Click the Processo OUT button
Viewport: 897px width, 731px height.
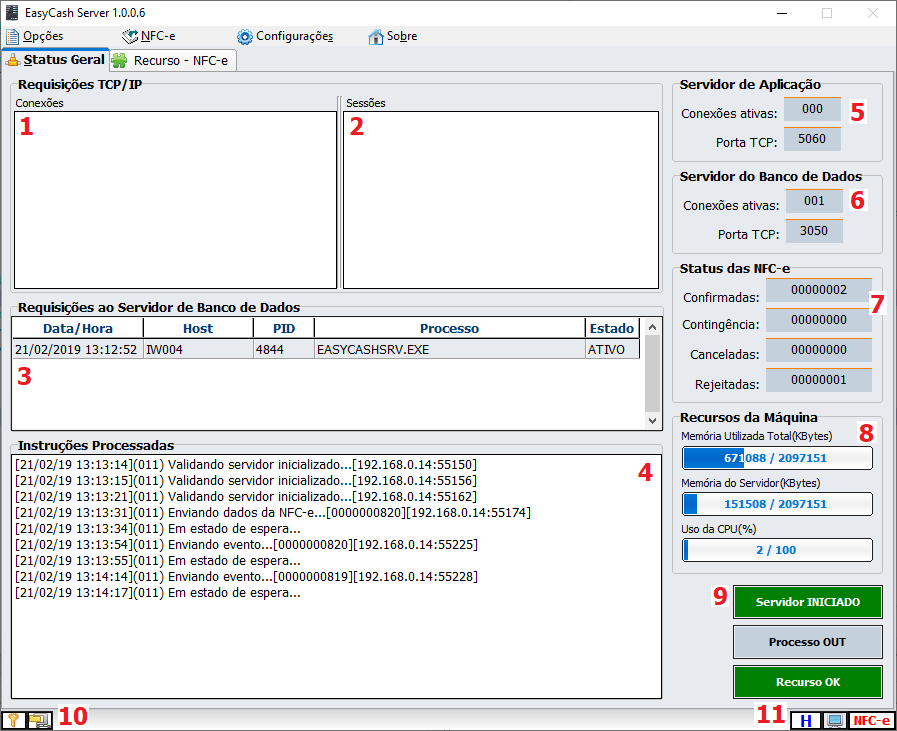807,642
